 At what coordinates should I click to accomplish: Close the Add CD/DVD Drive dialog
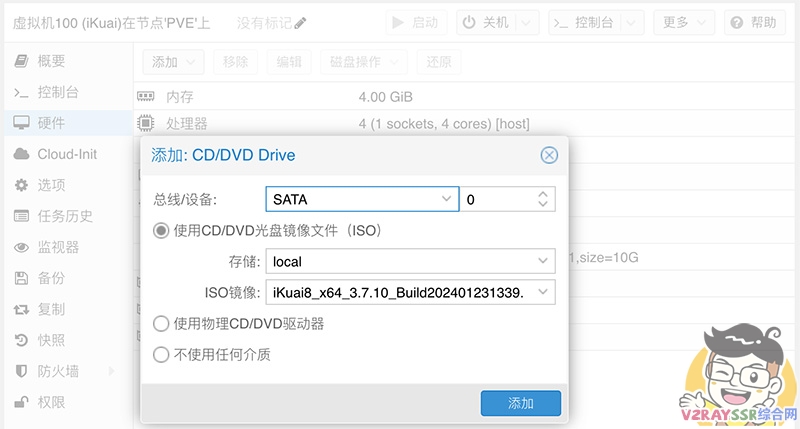549,155
